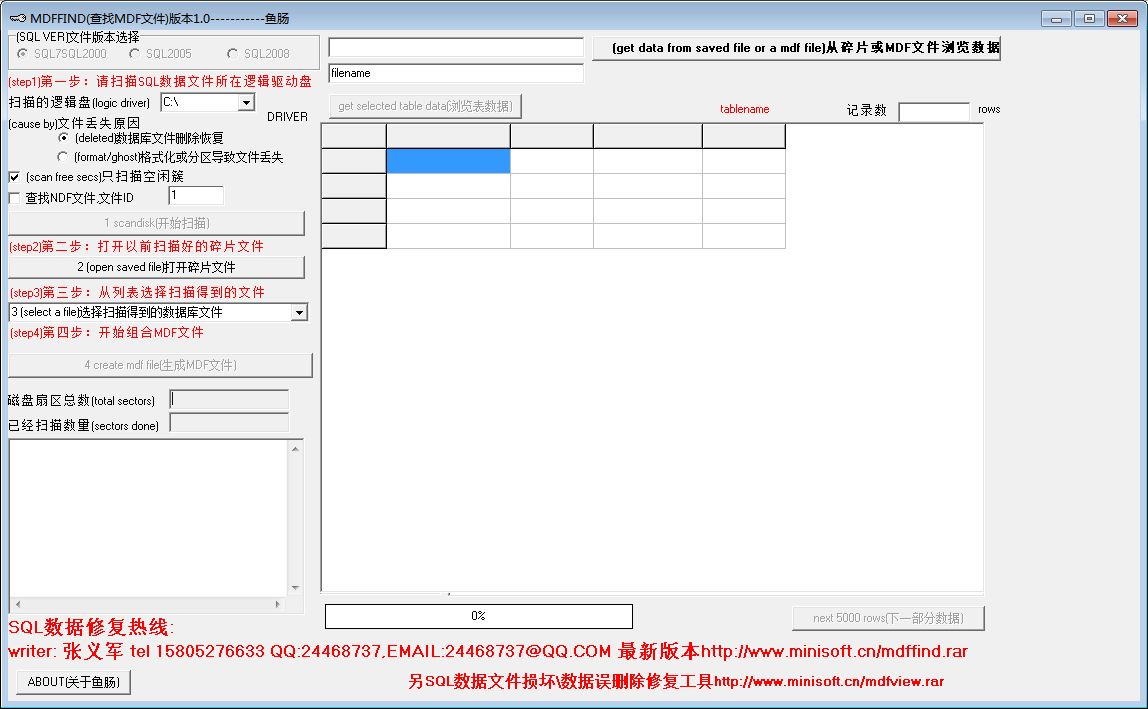Viewport: 1148px width, 709px height.
Task: Click the 0% progress bar
Action: pyautogui.click(x=478, y=616)
